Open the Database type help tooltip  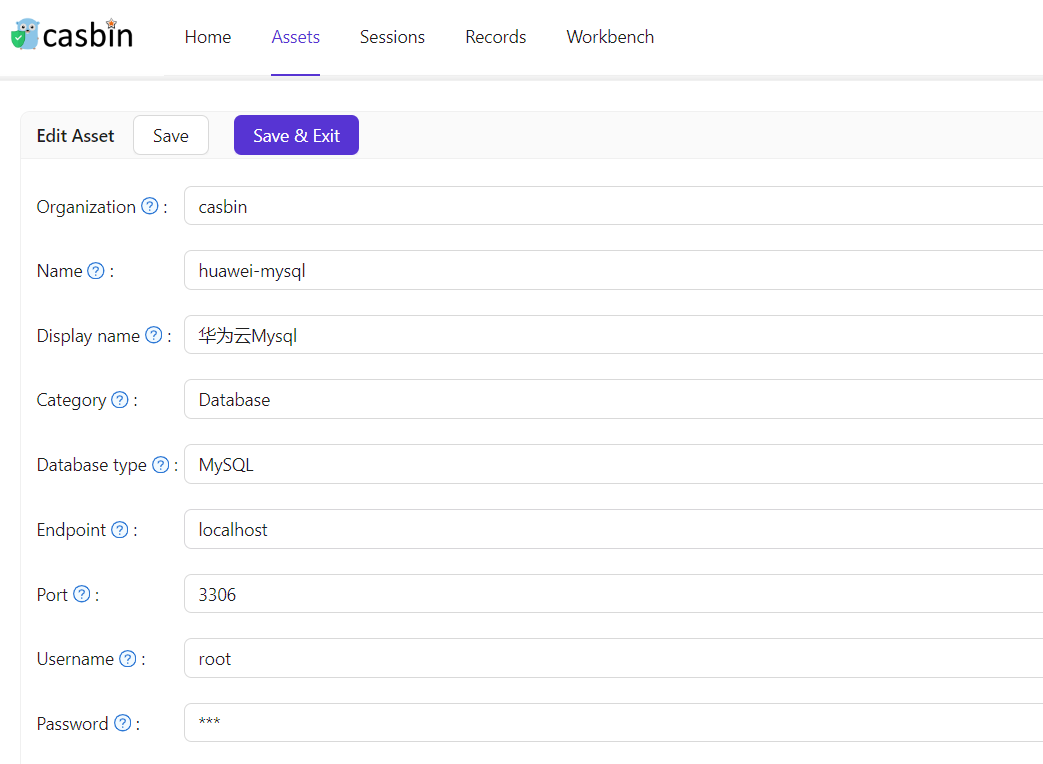pos(160,464)
